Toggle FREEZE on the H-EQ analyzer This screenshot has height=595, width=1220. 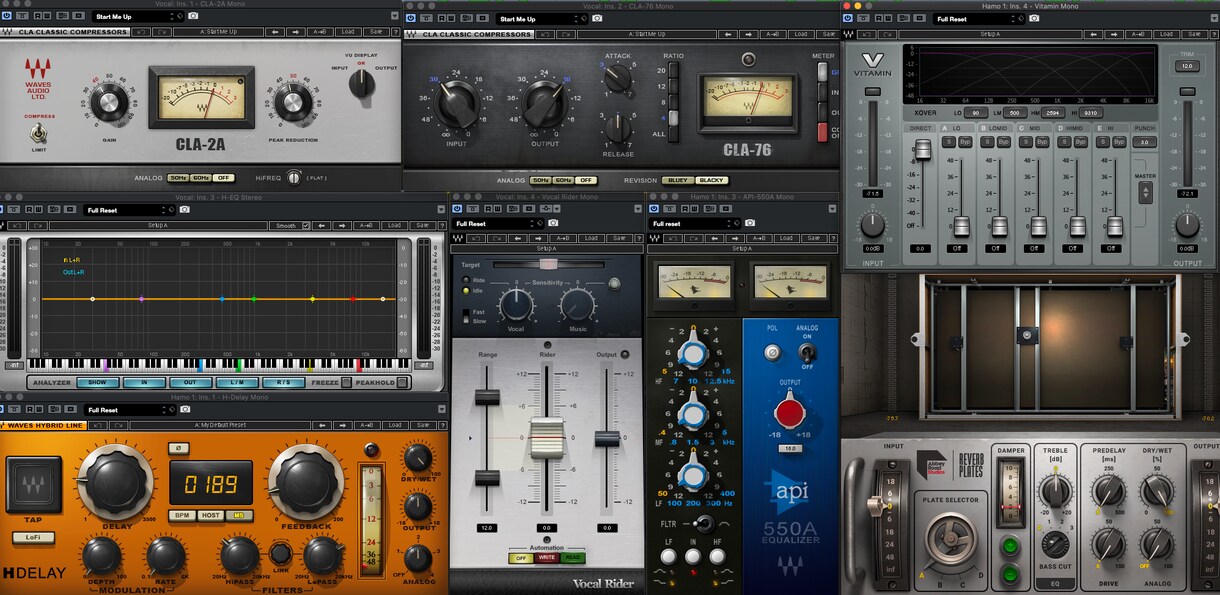[x=346, y=382]
